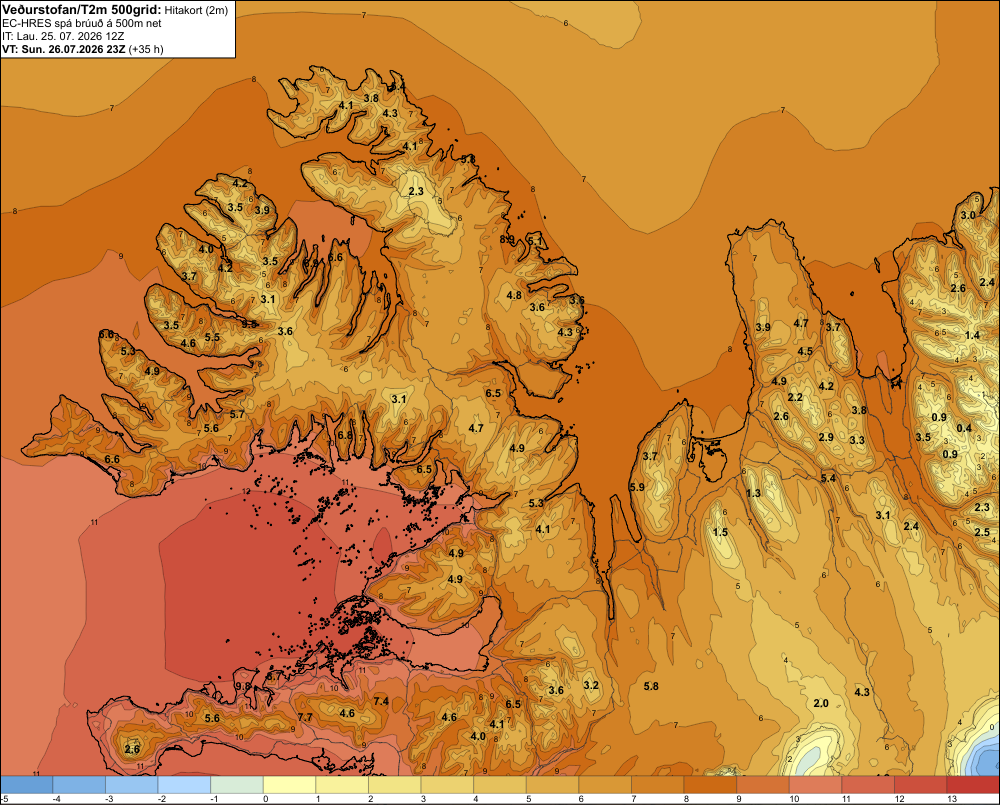Click the 1.5 temperature value on map

point(720,532)
